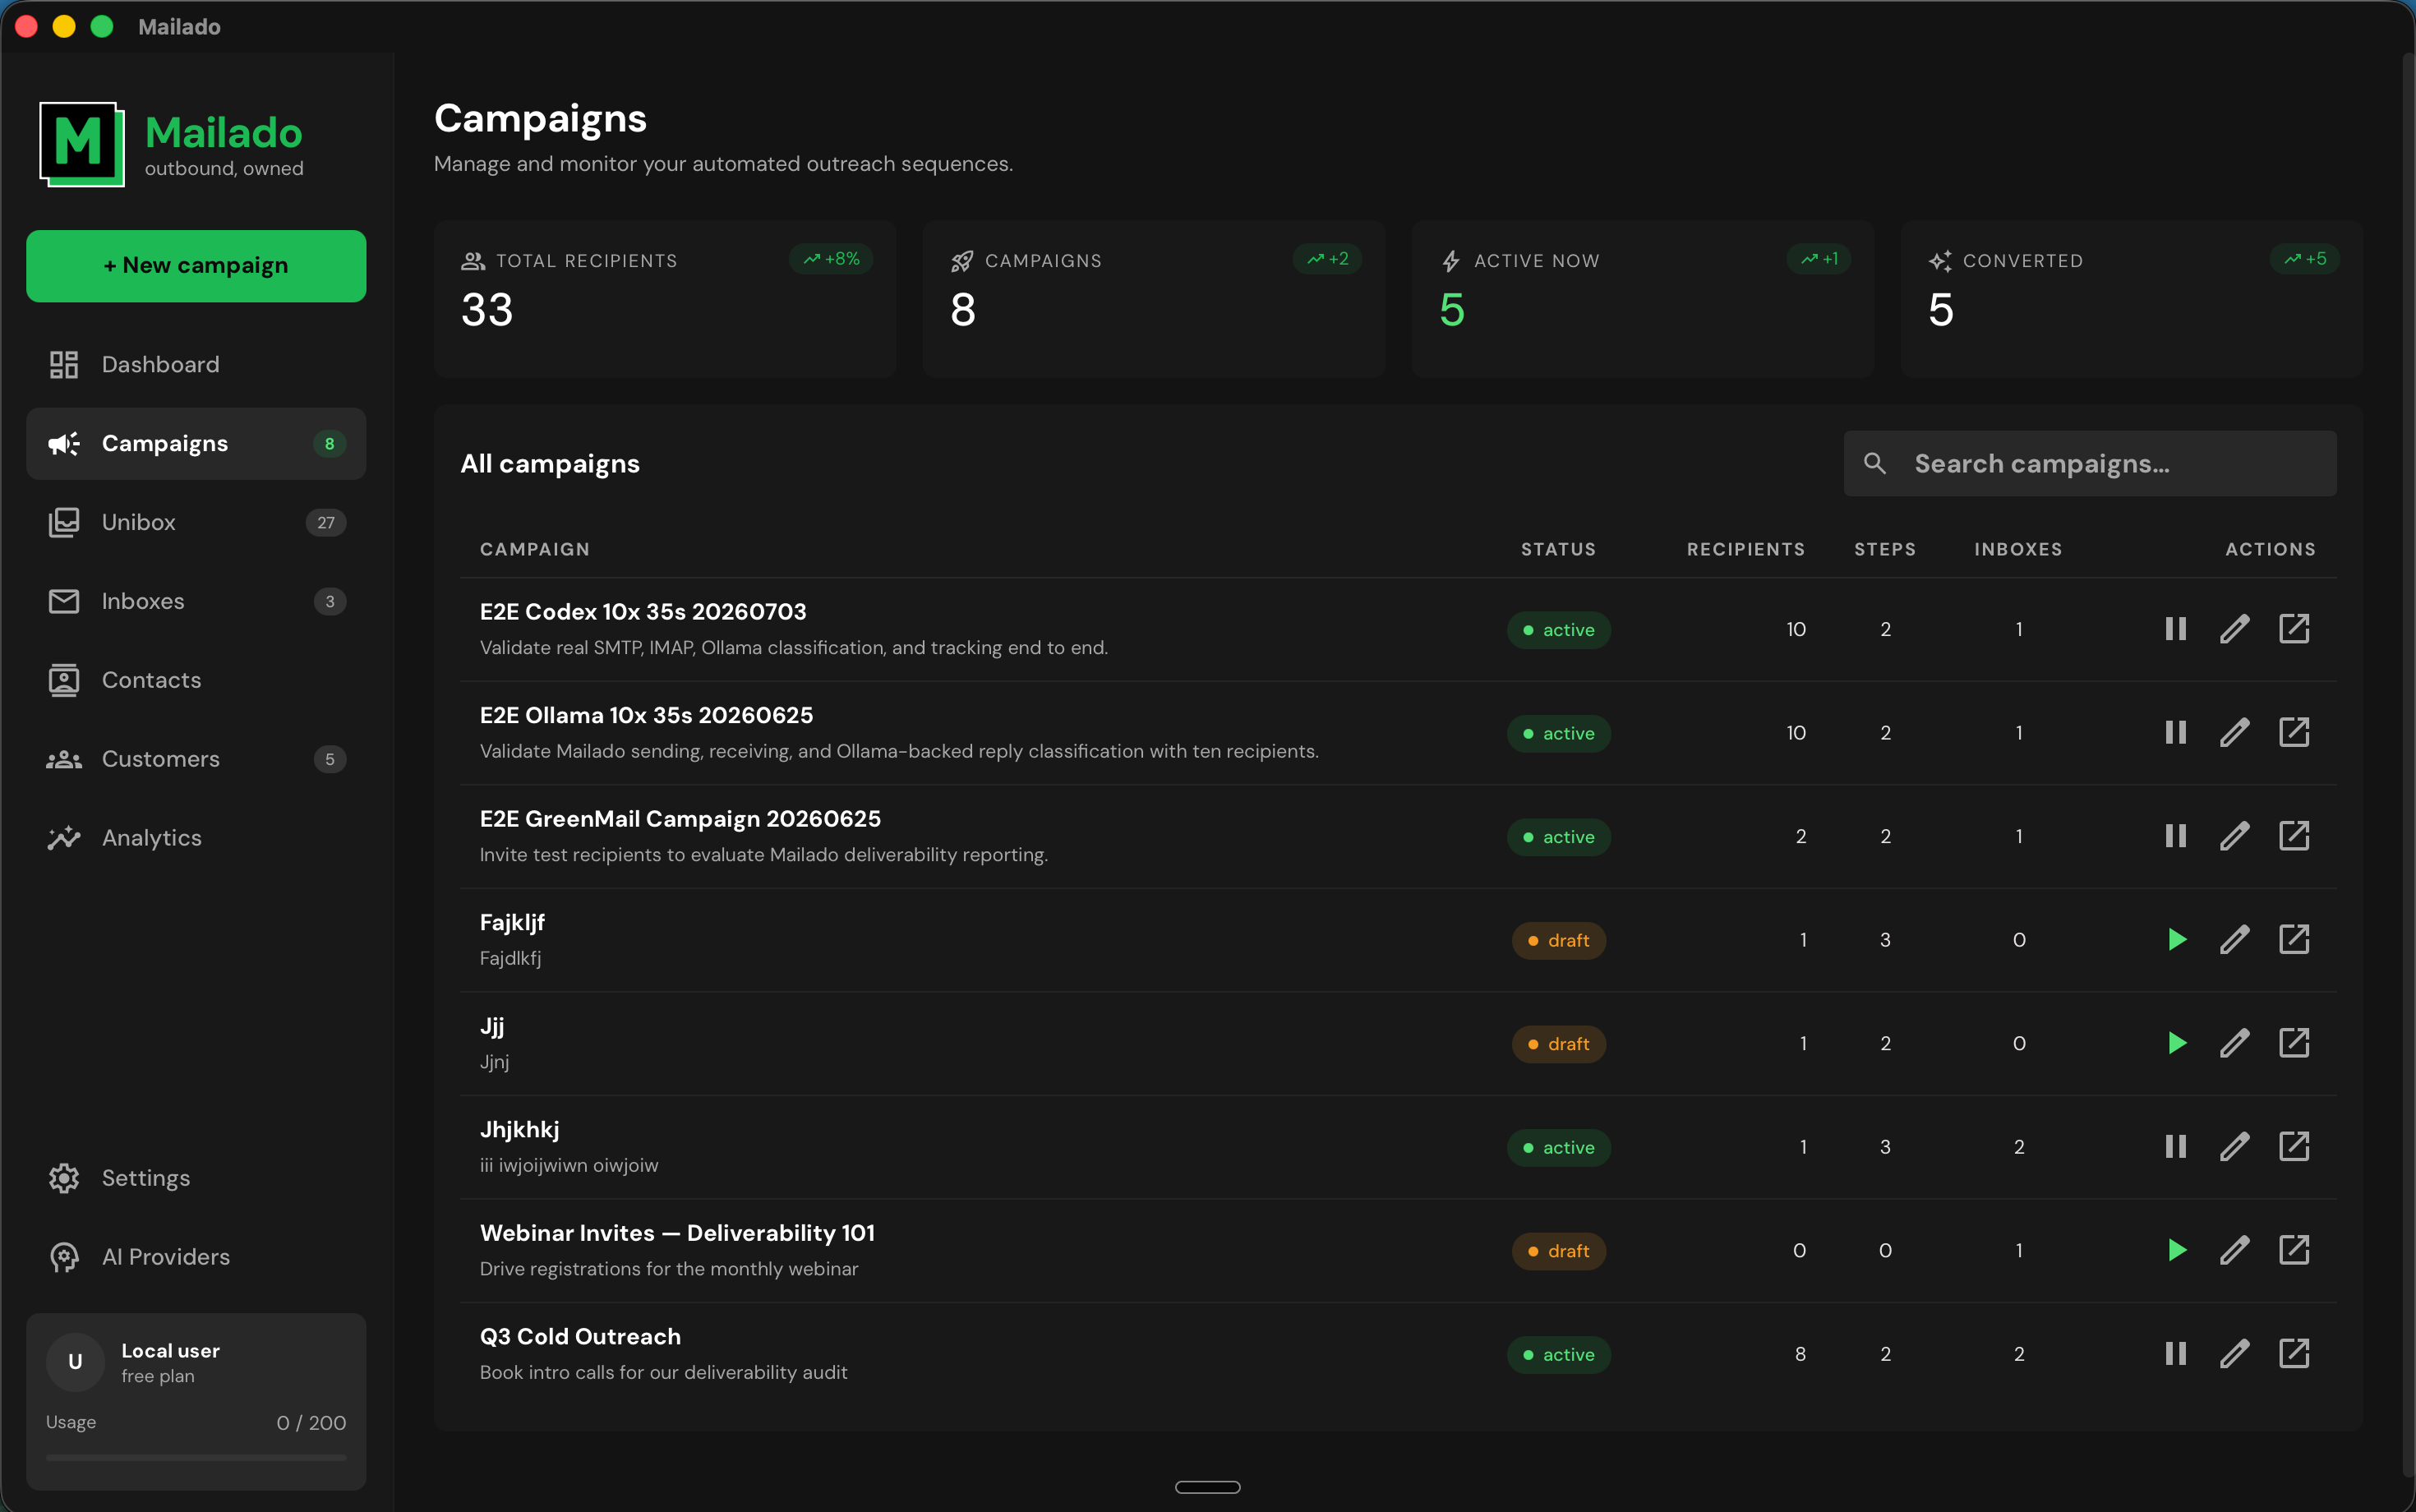Open the Fajkljf campaign details icon

pos(2294,940)
